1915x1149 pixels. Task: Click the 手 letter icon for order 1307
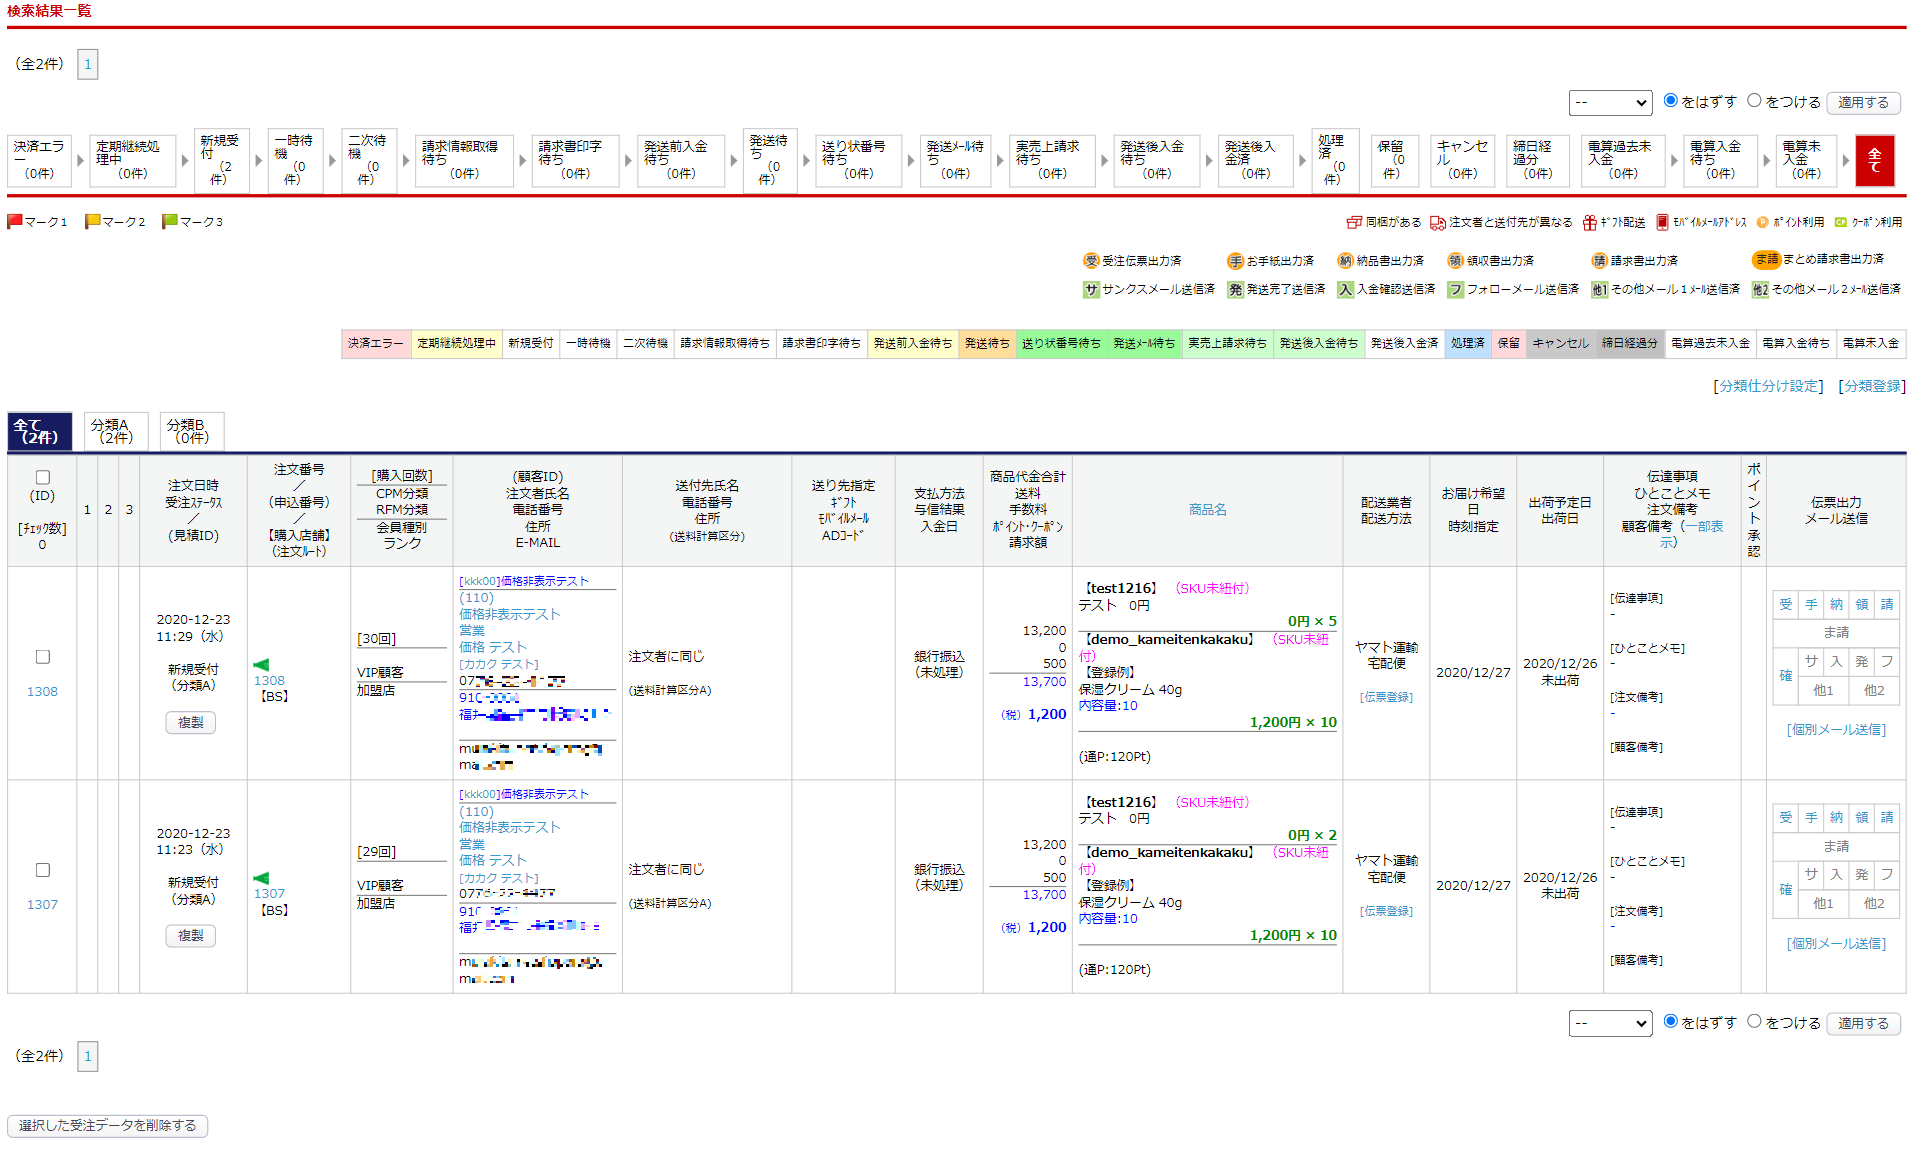[1810, 817]
